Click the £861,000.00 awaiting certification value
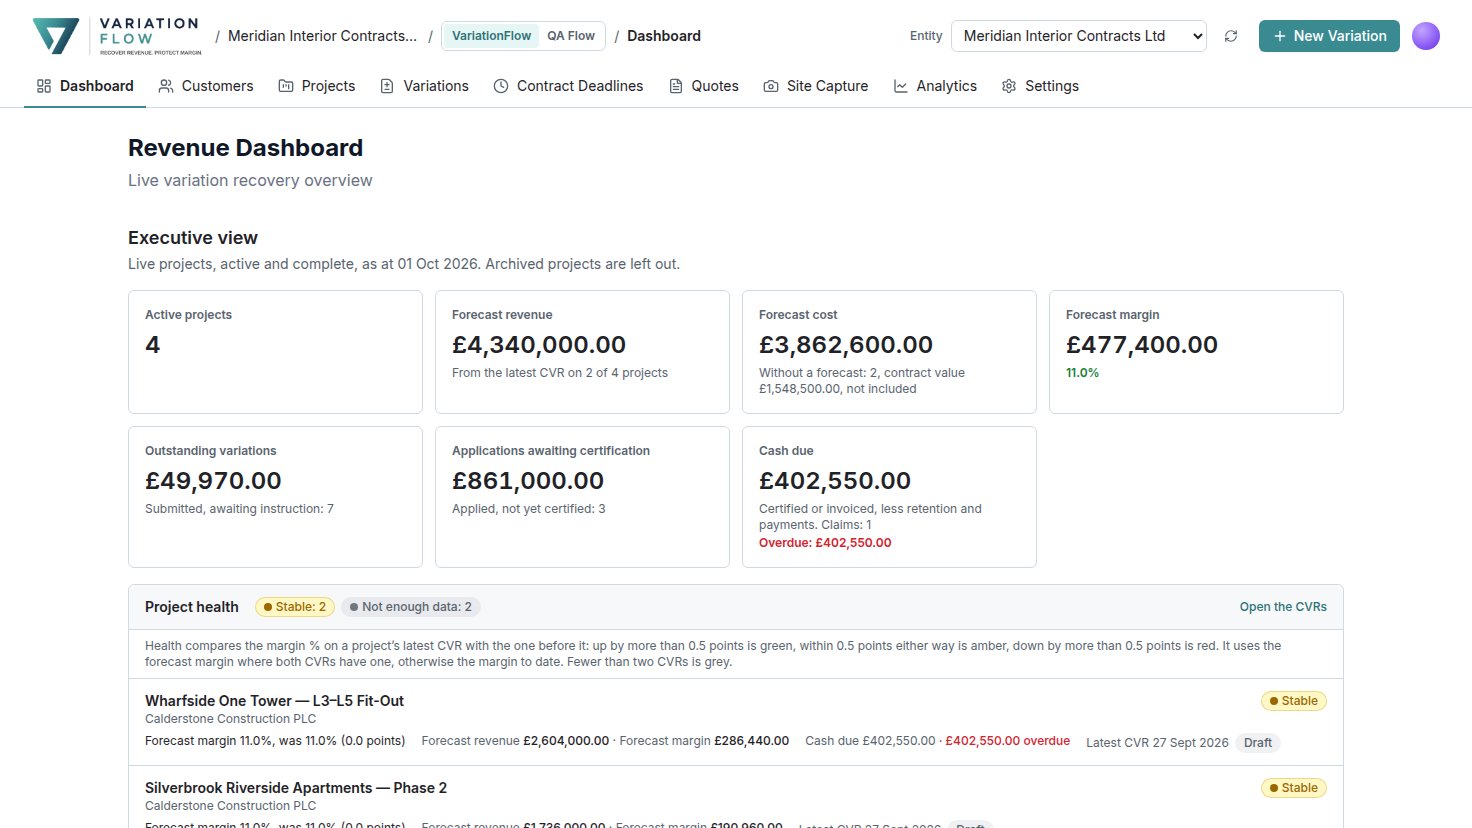Image resolution: width=1472 pixels, height=828 pixels. 528,481
